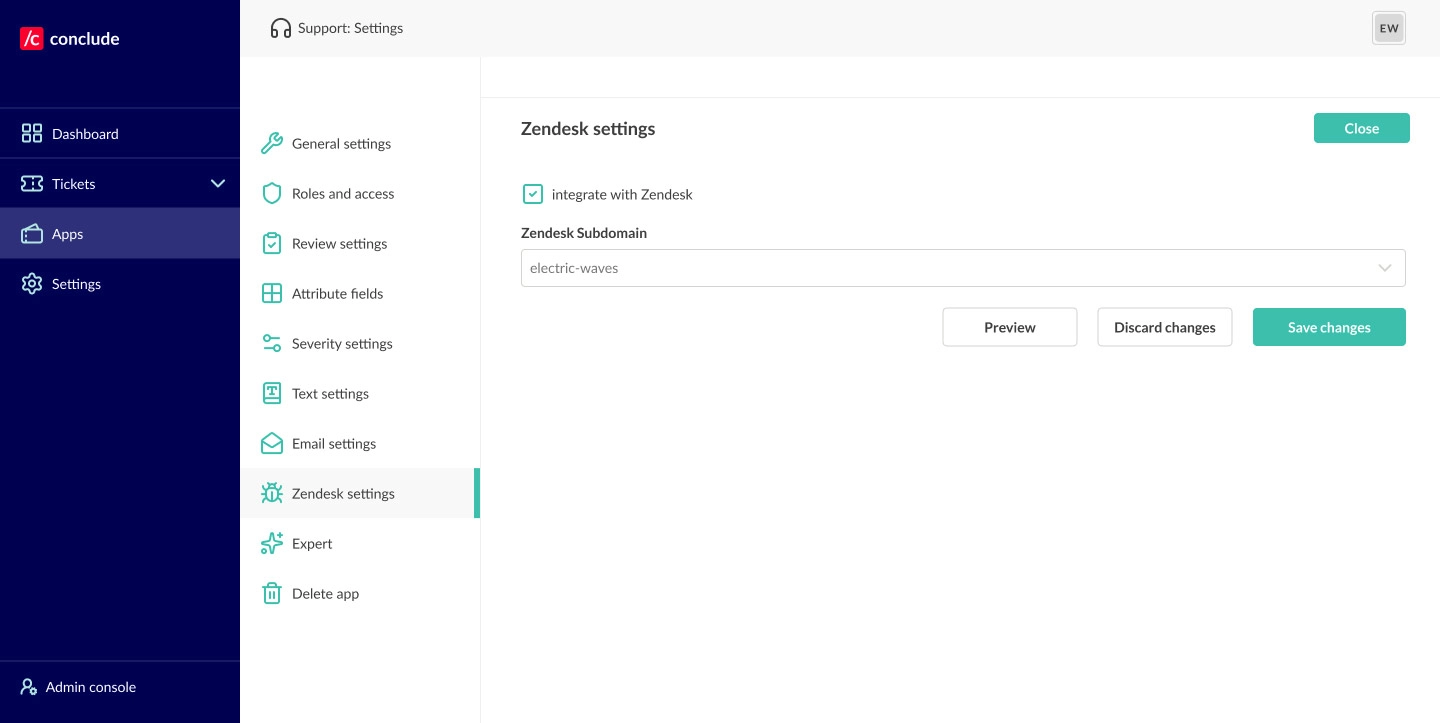
Task: Click the envelope icon for Email settings
Action: 271,443
